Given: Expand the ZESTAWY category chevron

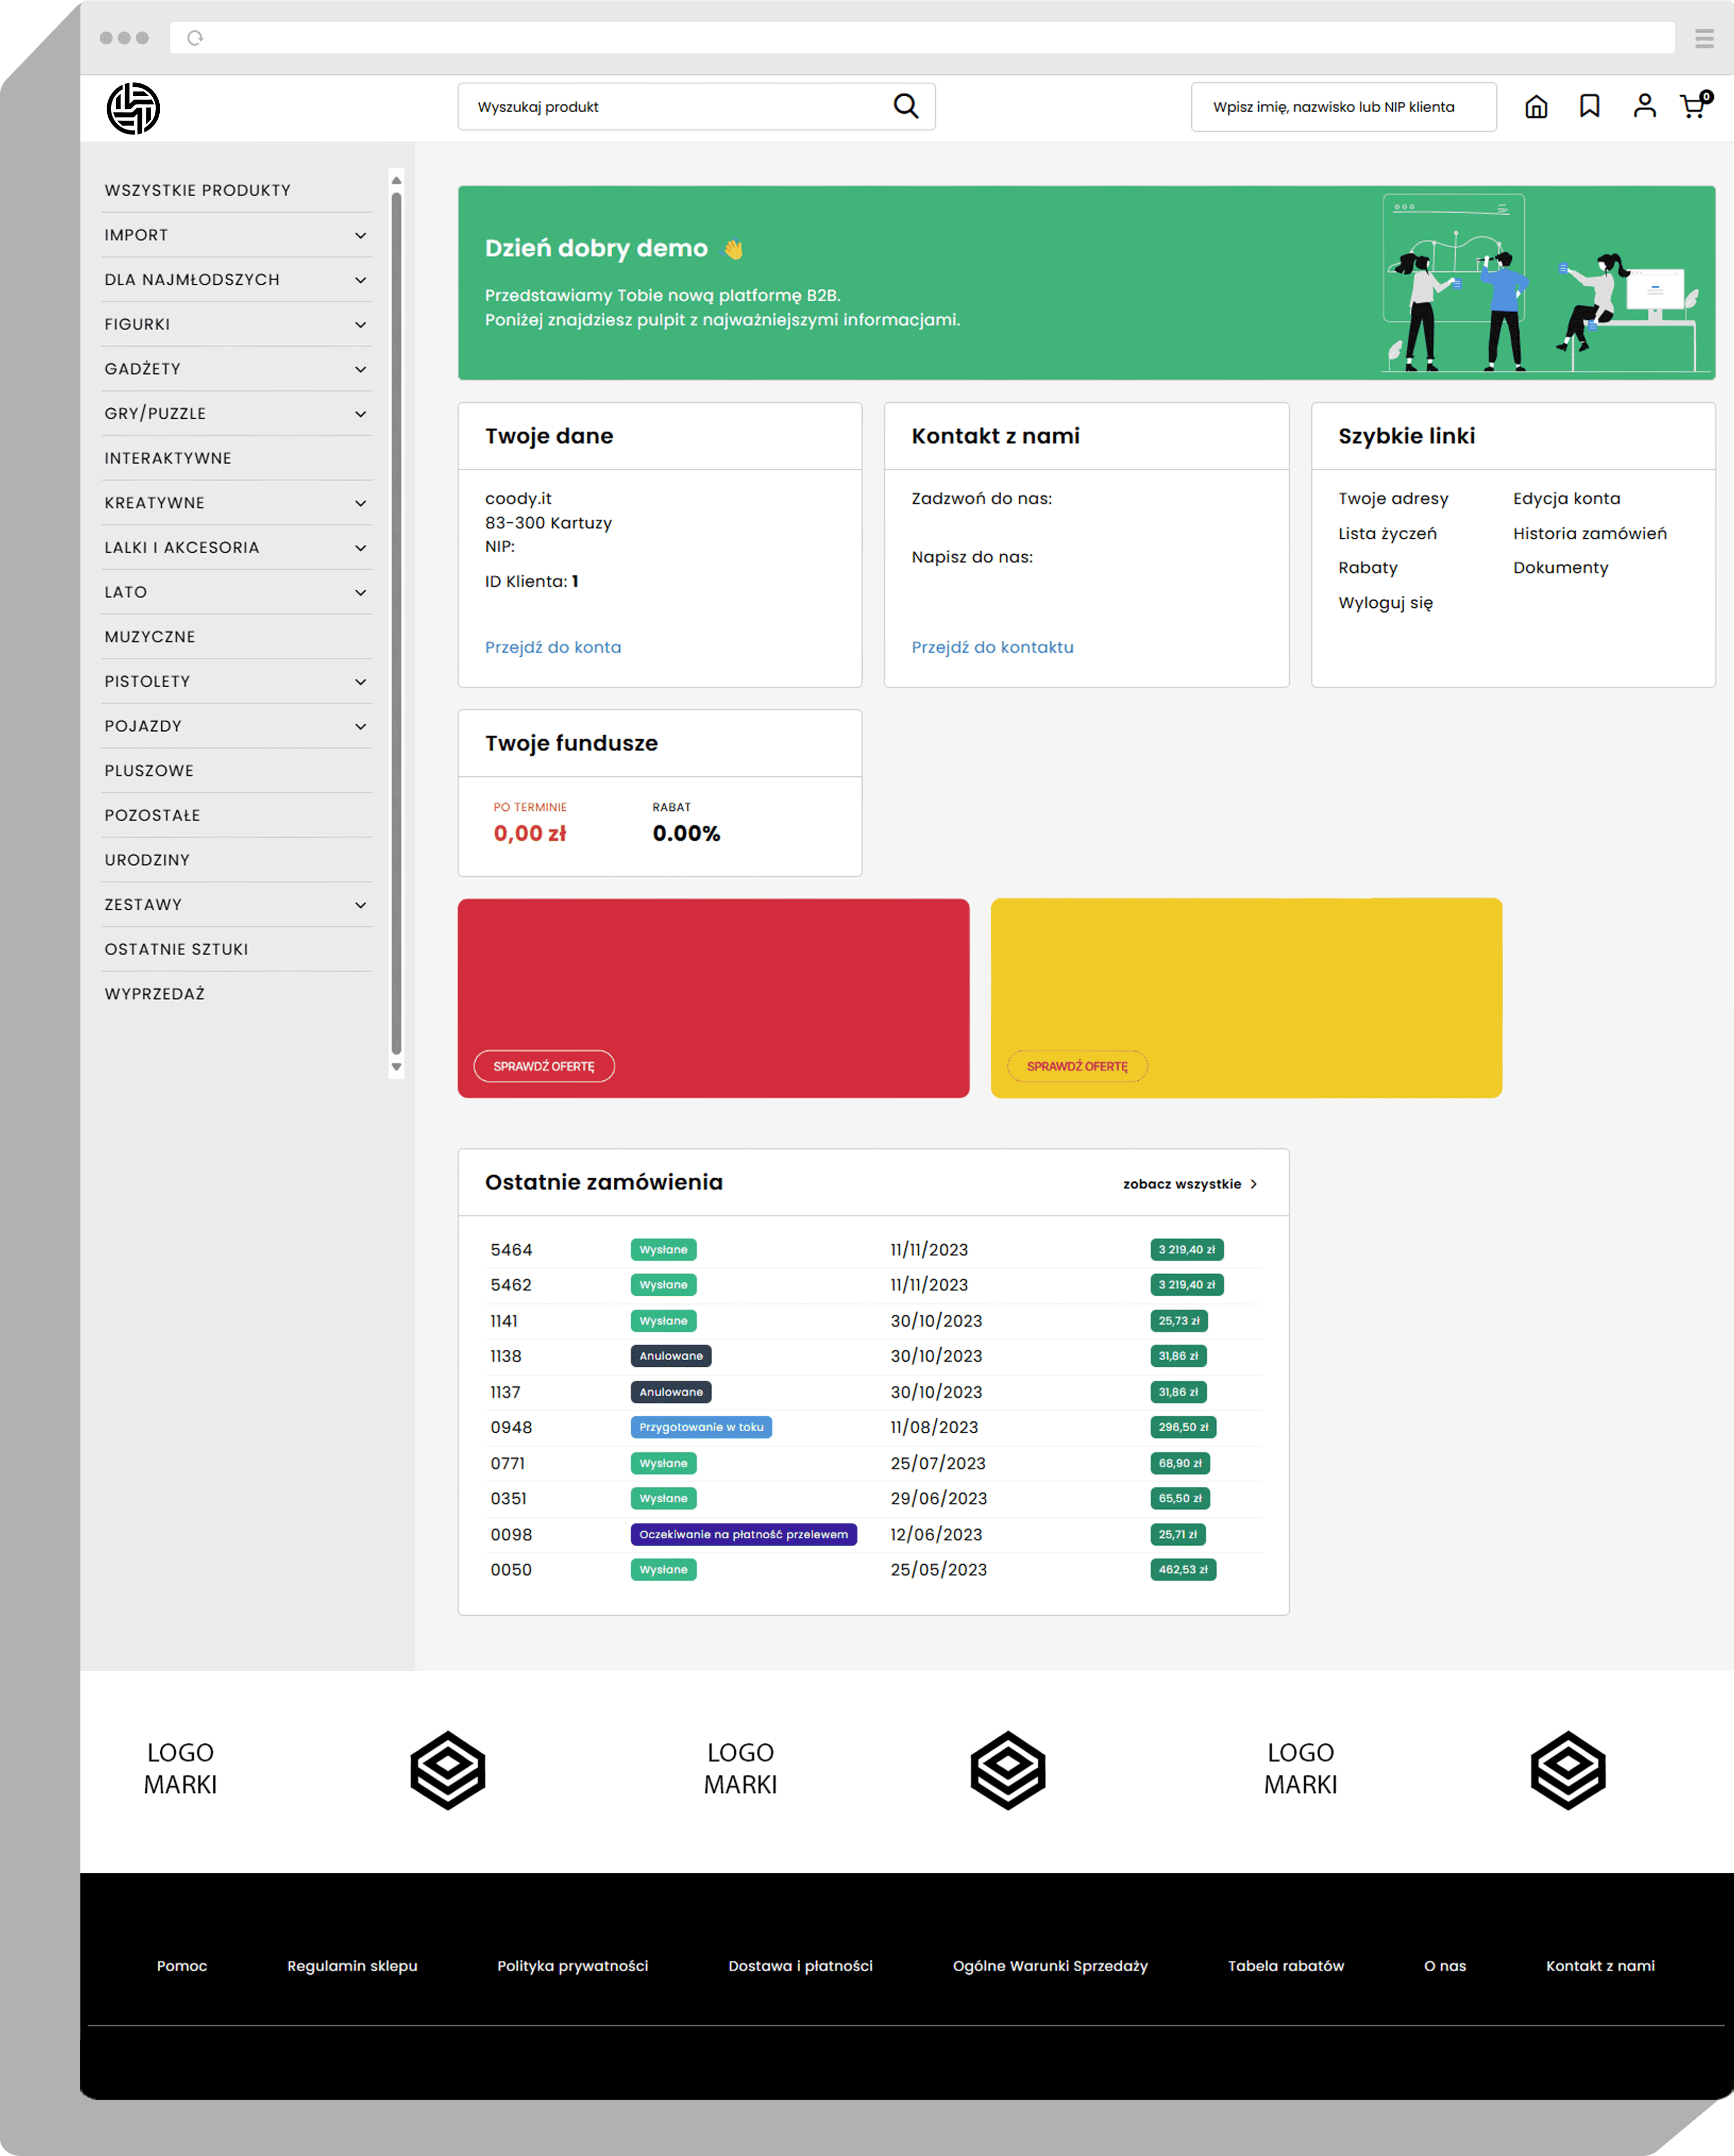Looking at the screenshot, I should pos(360,905).
